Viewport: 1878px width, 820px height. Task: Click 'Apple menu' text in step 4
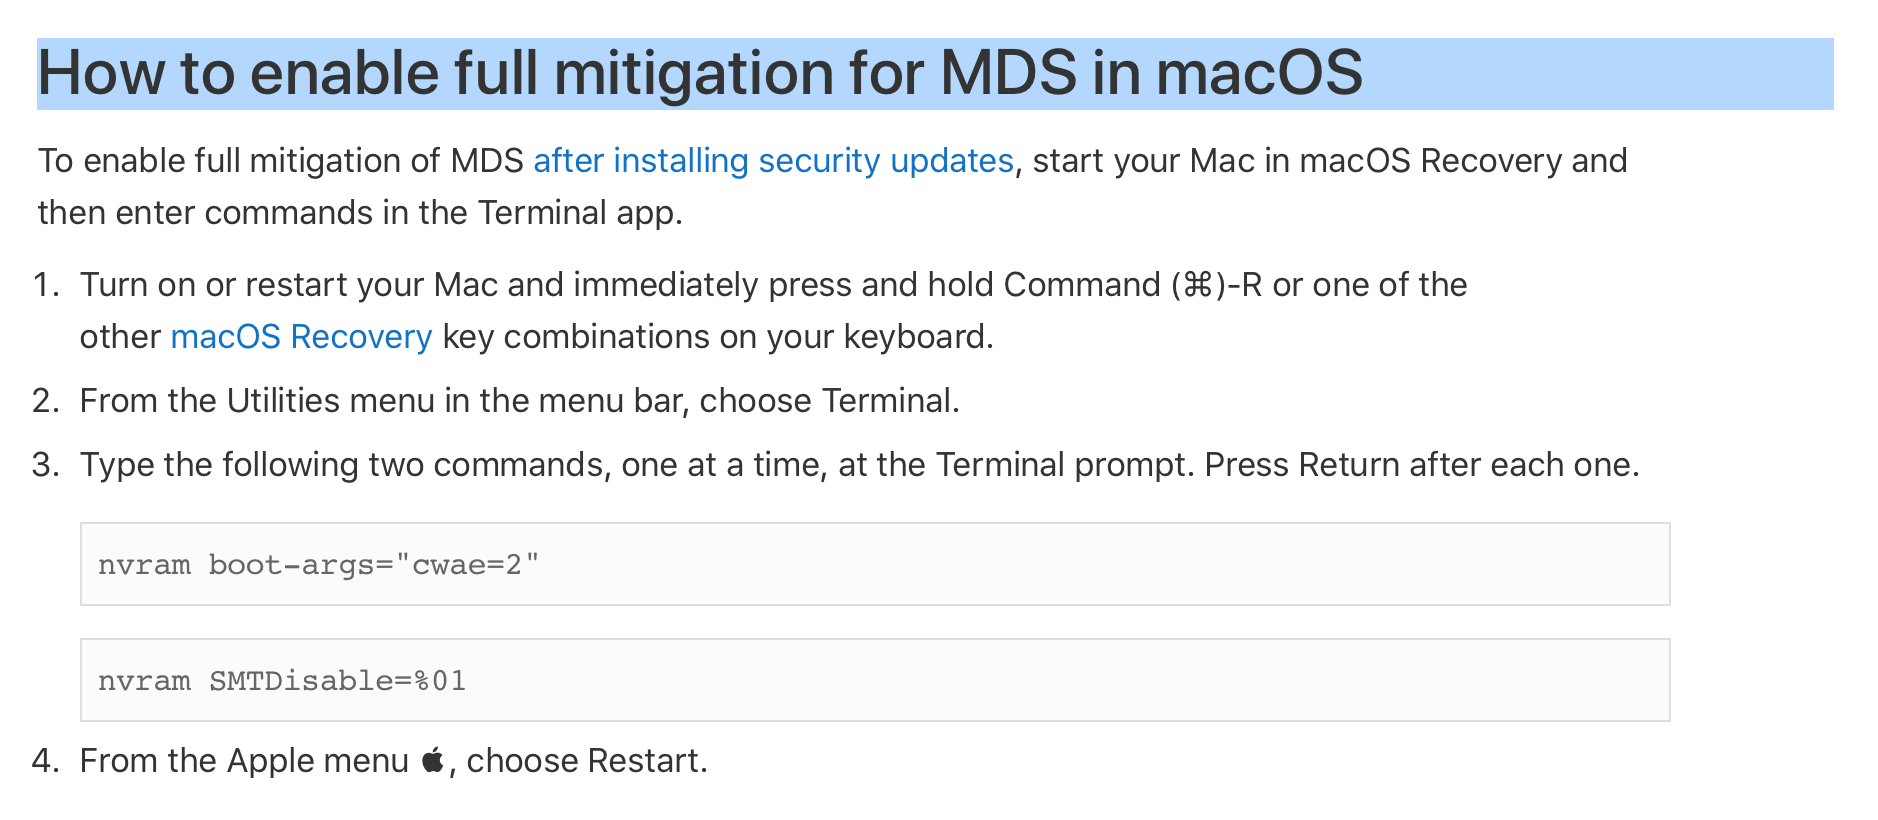click(x=318, y=761)
